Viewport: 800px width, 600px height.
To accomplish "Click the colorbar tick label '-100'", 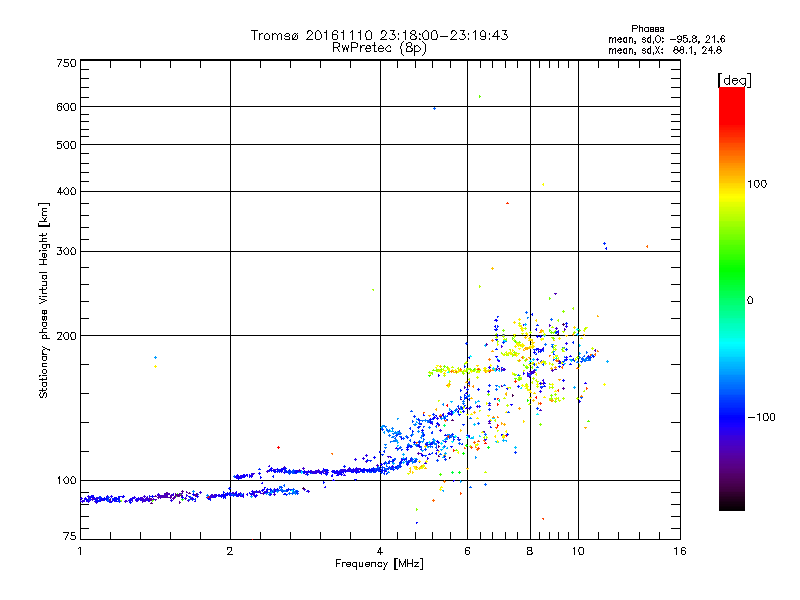I will [x=761, y=417].
